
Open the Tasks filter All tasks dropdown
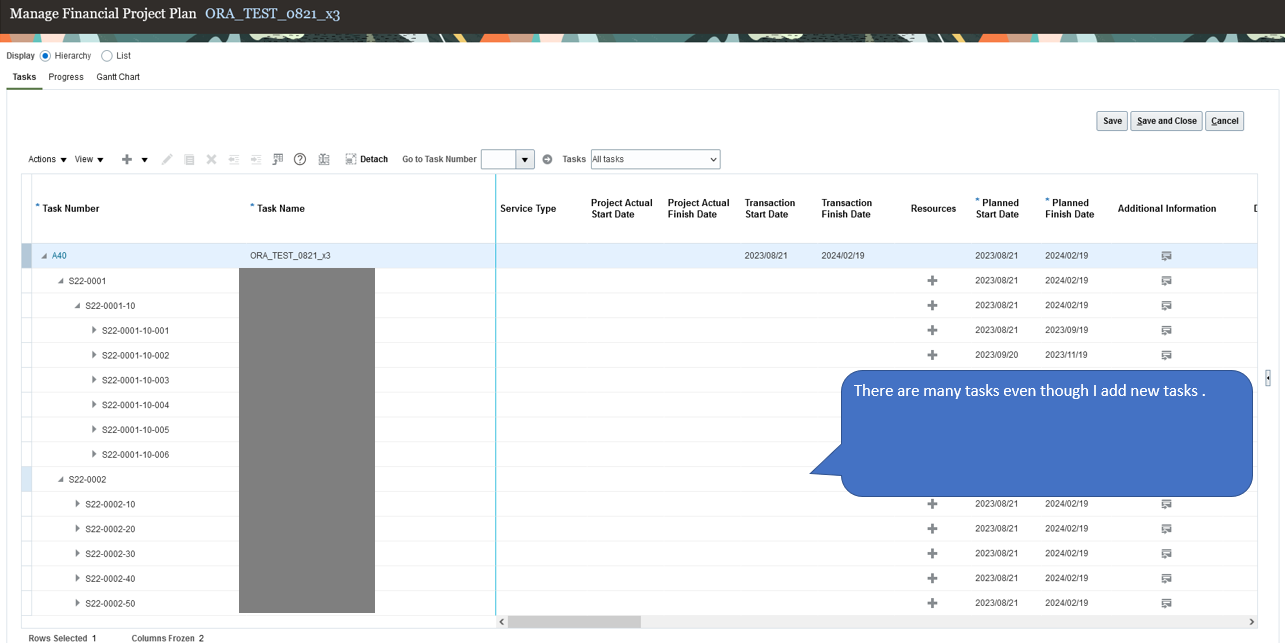(x=655, y=159)
